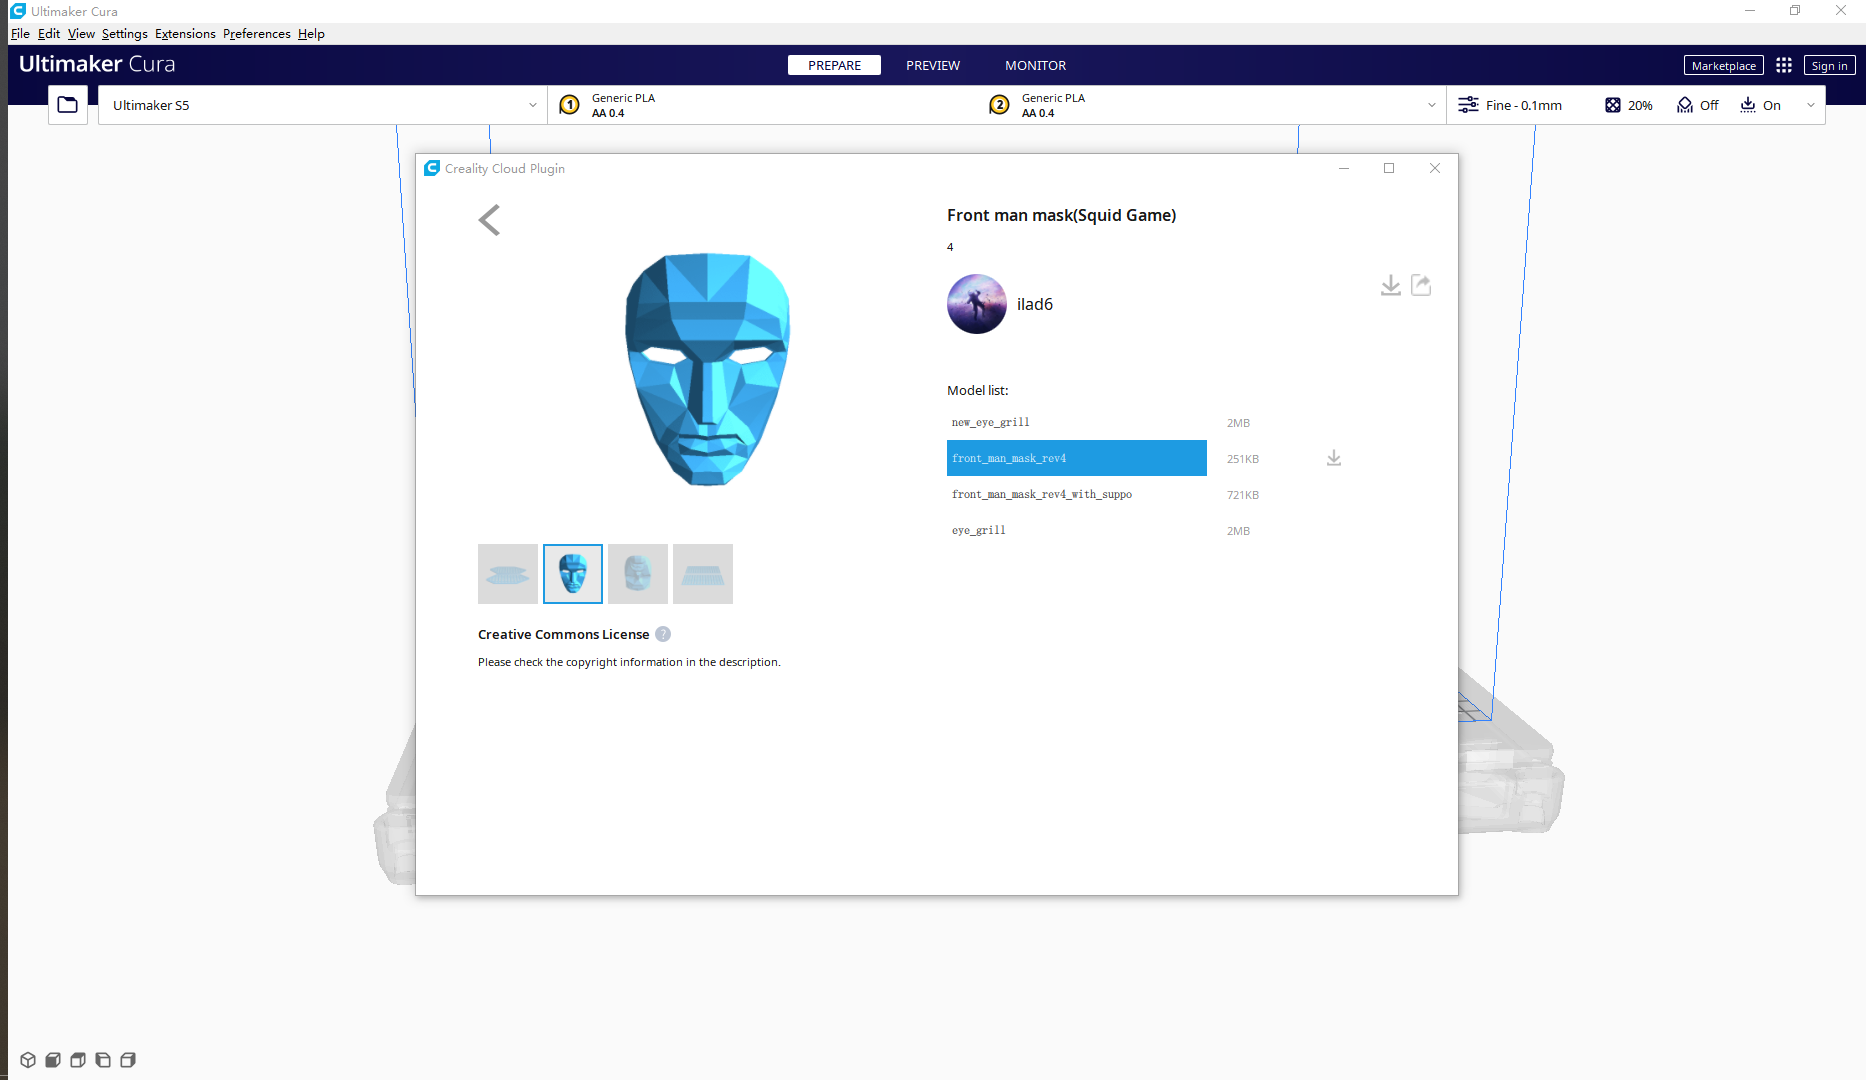Expand the material configuration dropdown arrow
Screen dimensions: 1866x1080
coord(1431,105)
